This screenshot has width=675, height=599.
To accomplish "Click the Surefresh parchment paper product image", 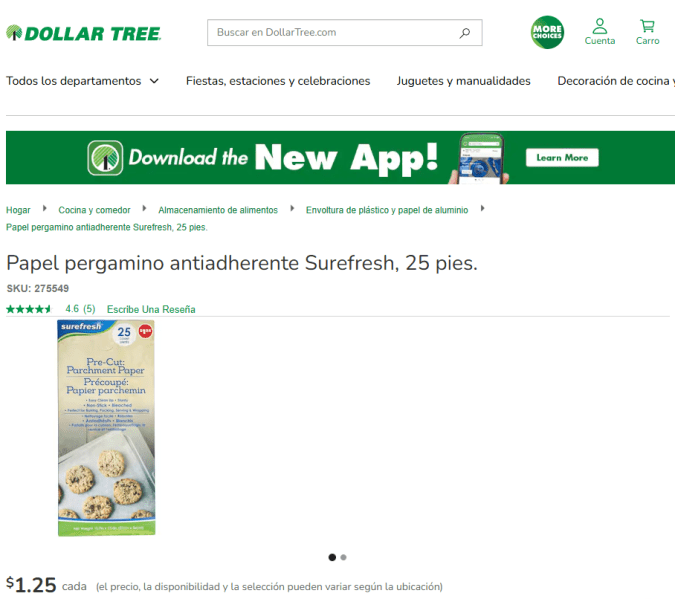I will (106, 428).
